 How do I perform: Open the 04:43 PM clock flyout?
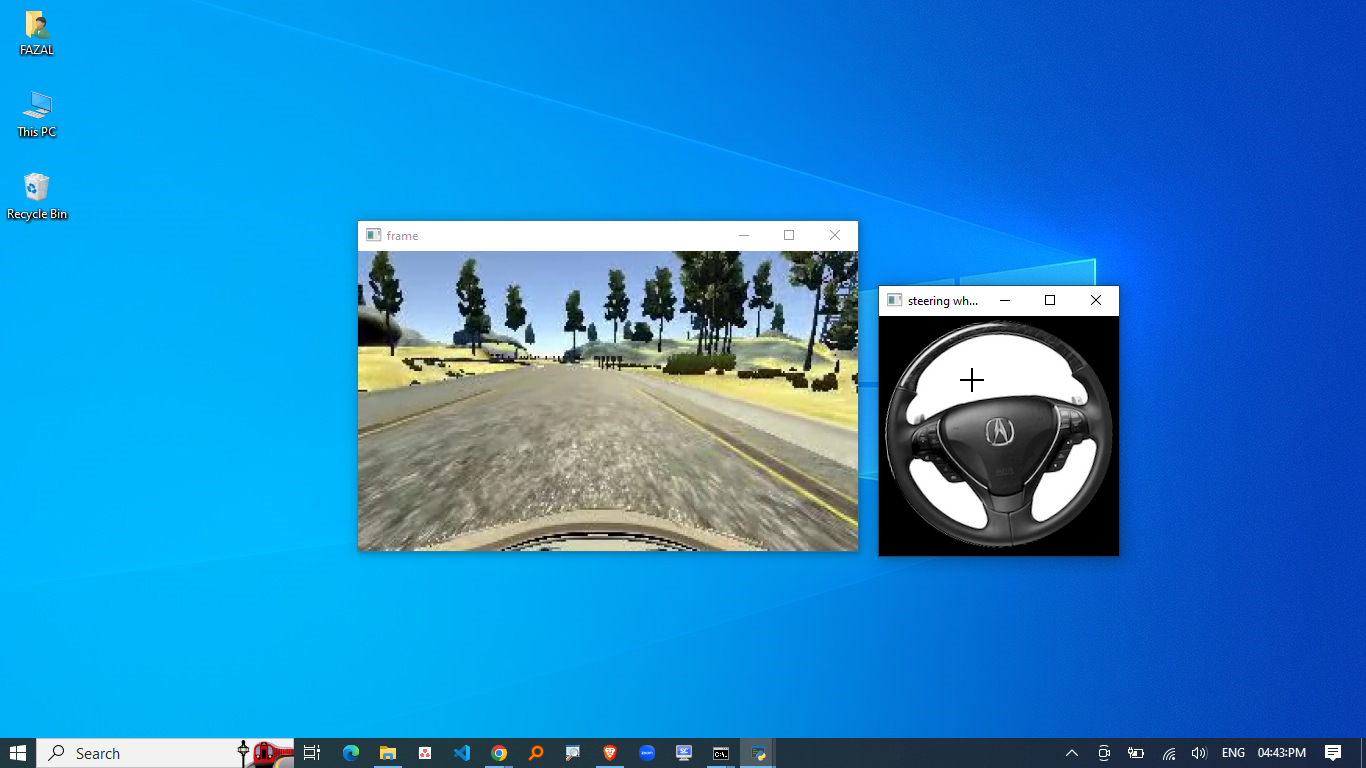[1282, 753]
